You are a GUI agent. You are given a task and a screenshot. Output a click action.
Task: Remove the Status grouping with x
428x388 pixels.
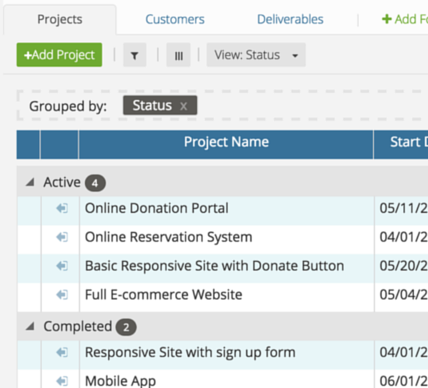(183, 106)
